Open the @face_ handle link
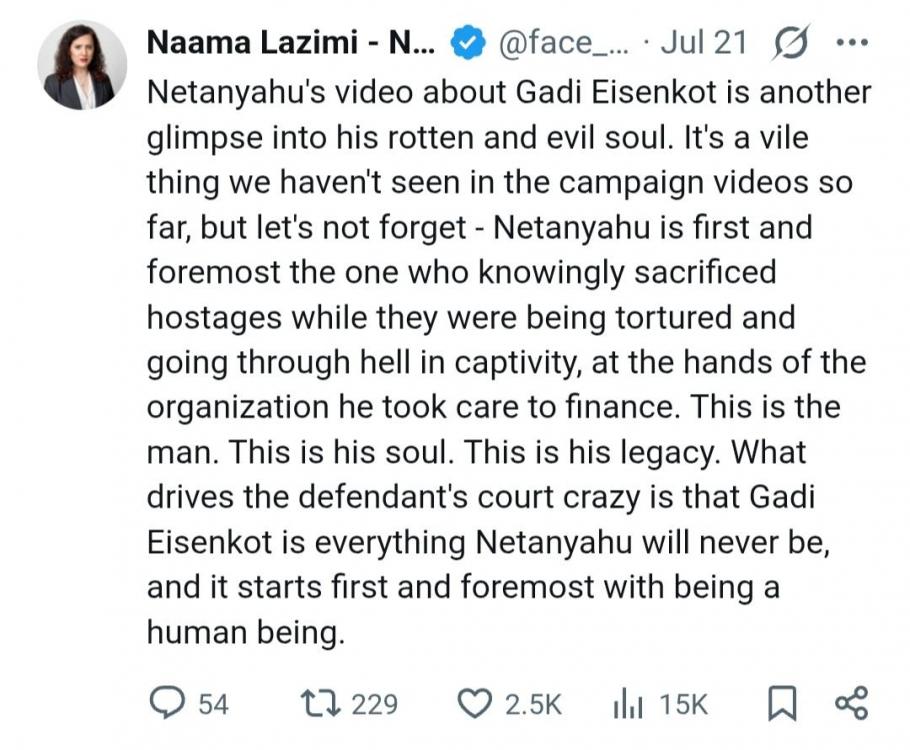 (563, 44)
